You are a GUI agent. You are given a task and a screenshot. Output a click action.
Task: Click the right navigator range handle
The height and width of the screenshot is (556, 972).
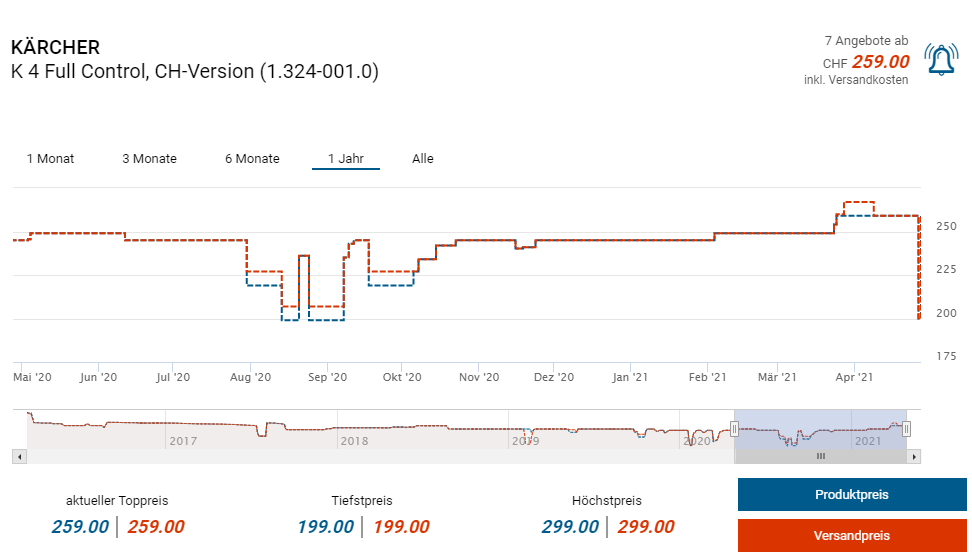(906, 429)
